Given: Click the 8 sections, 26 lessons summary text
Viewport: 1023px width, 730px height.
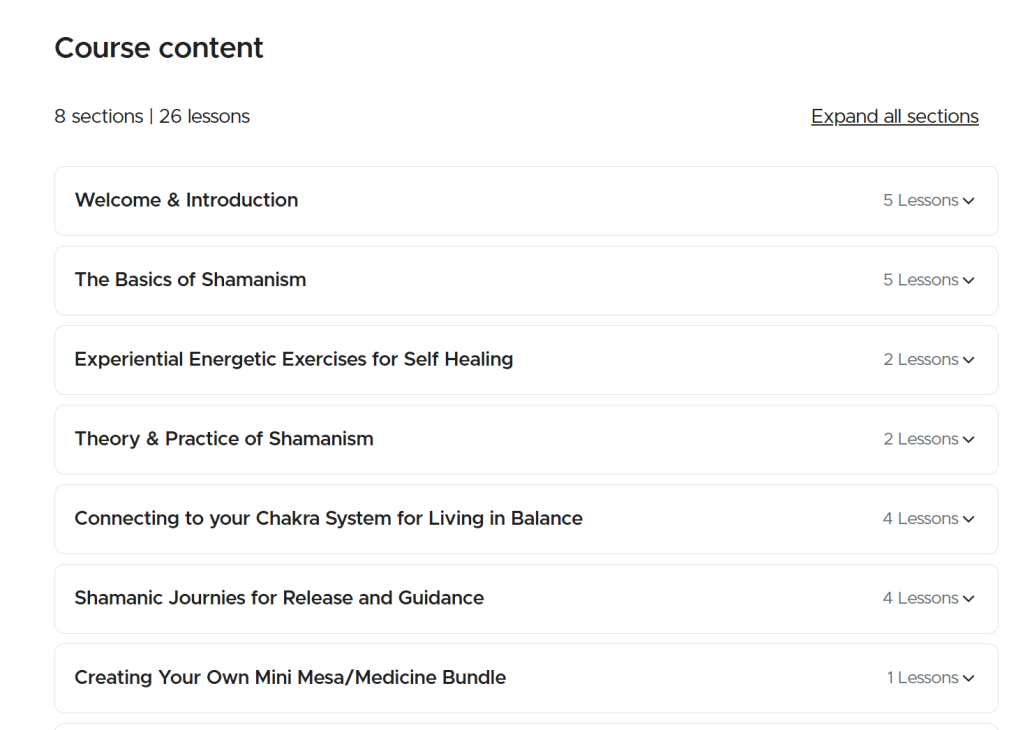Looking at the screenshot, I should pyautogui.click(x=152, y=117).
